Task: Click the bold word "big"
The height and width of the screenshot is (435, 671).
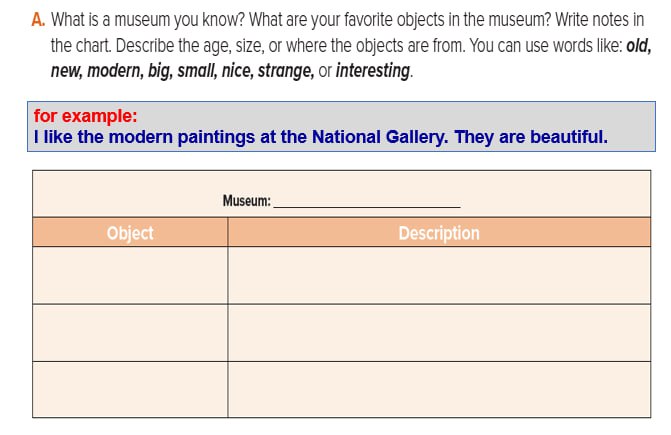Action: point(159,71)
